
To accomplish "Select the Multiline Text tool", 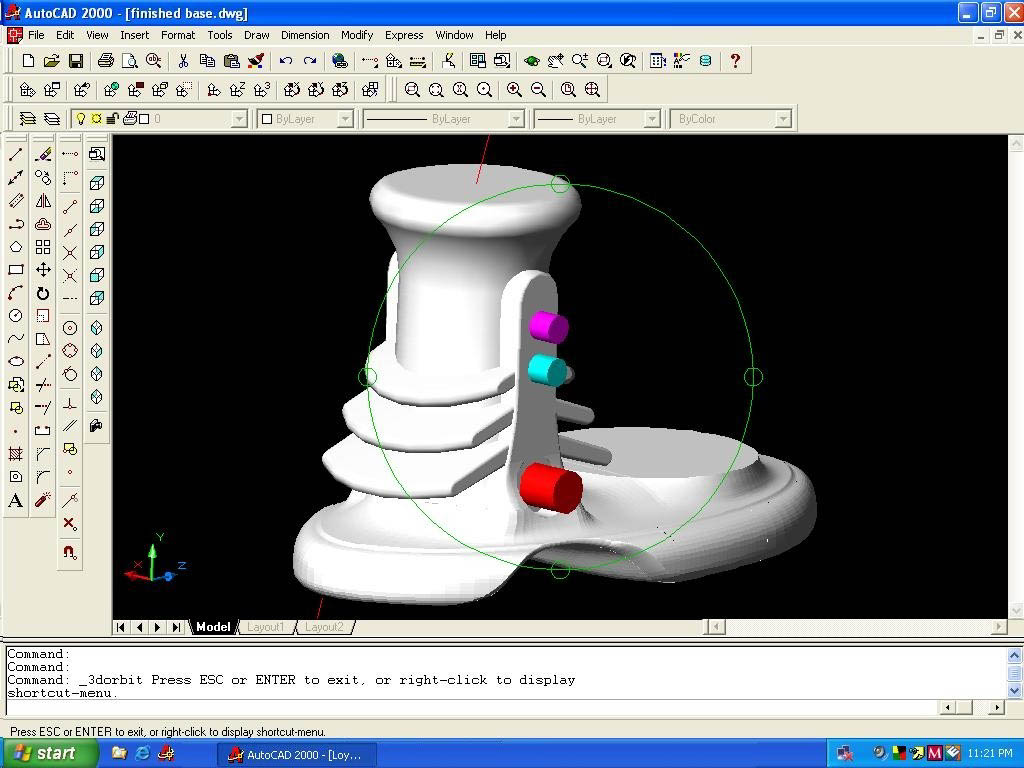I will (x=14, y=500).
